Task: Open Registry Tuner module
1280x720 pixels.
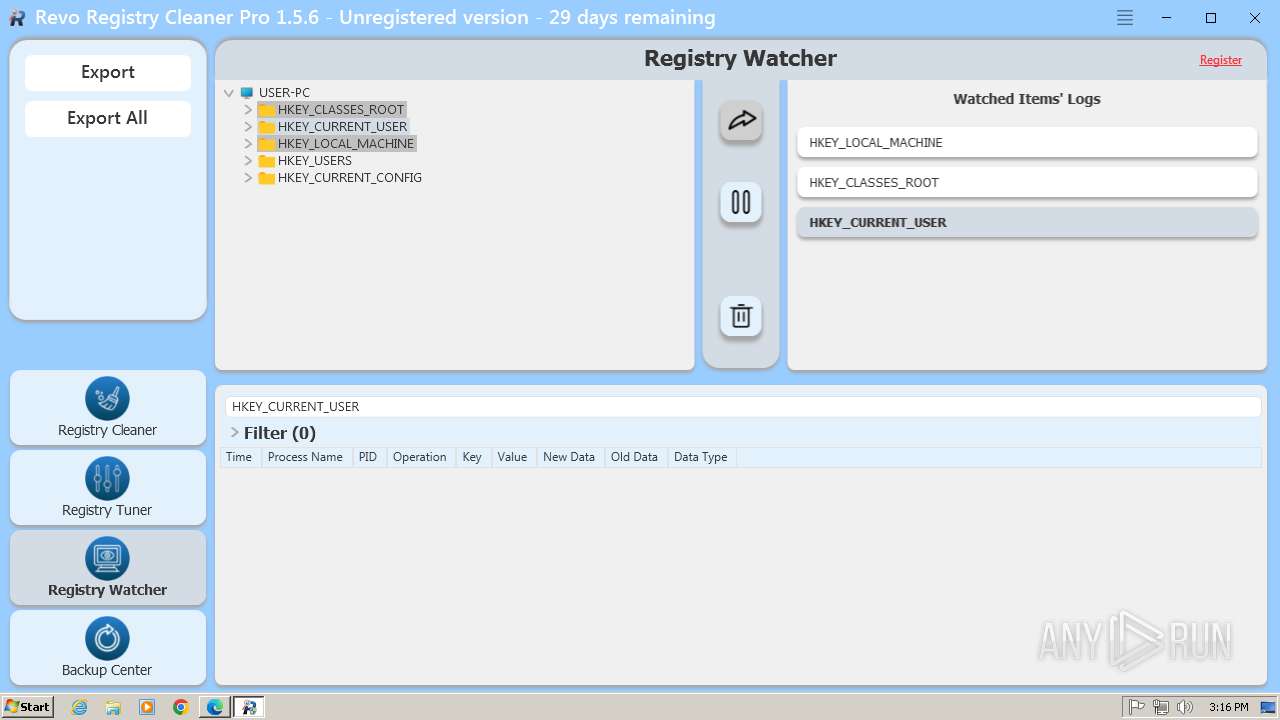Action: point(108,488)
